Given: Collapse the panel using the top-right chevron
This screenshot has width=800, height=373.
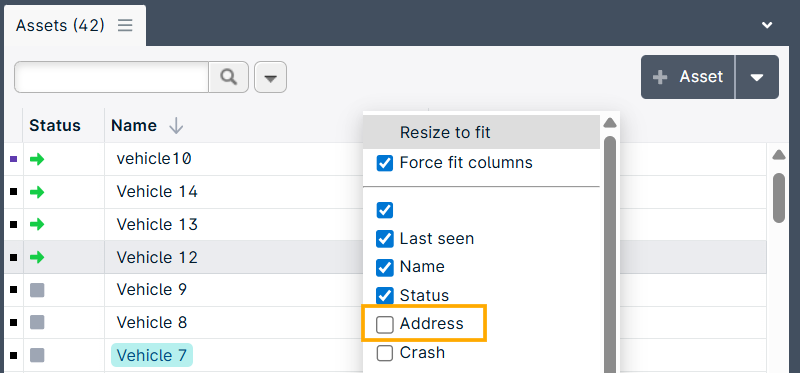Looking at the screenshot, I should 767,25.
